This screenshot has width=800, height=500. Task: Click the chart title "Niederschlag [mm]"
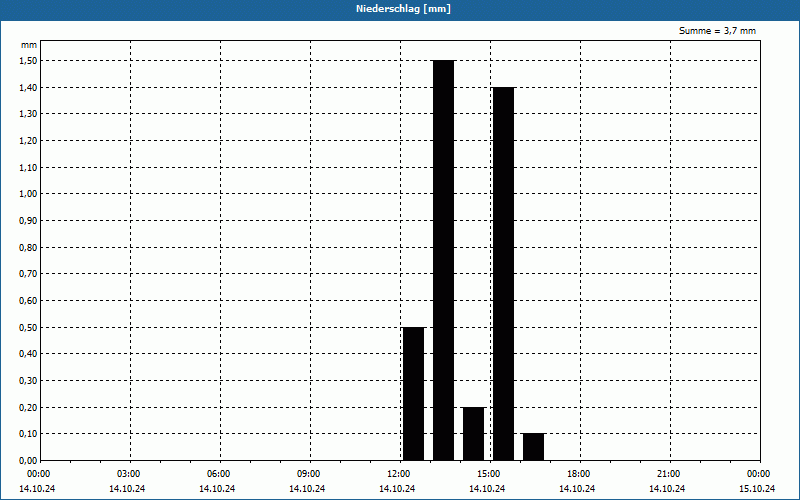click(403, 9)
